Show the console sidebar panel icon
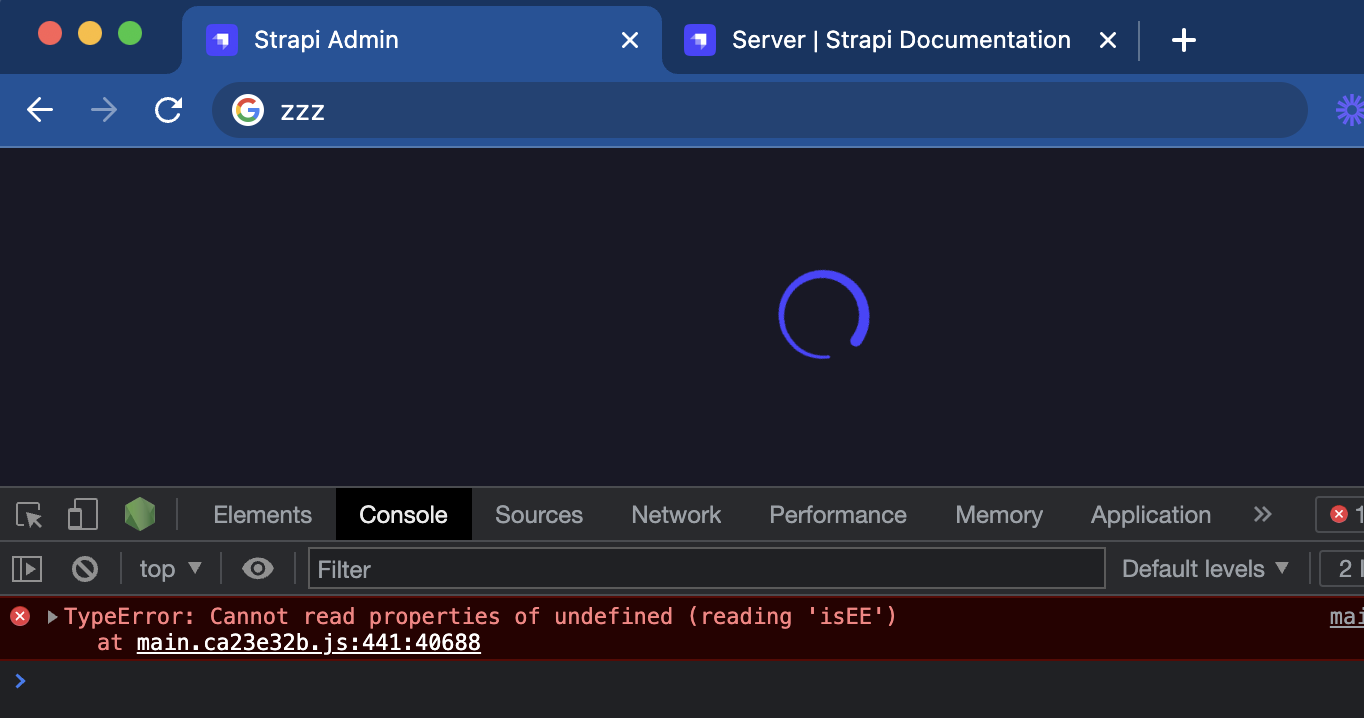The height and width of the screenshot is (718, 1364). tap(27, 568)
